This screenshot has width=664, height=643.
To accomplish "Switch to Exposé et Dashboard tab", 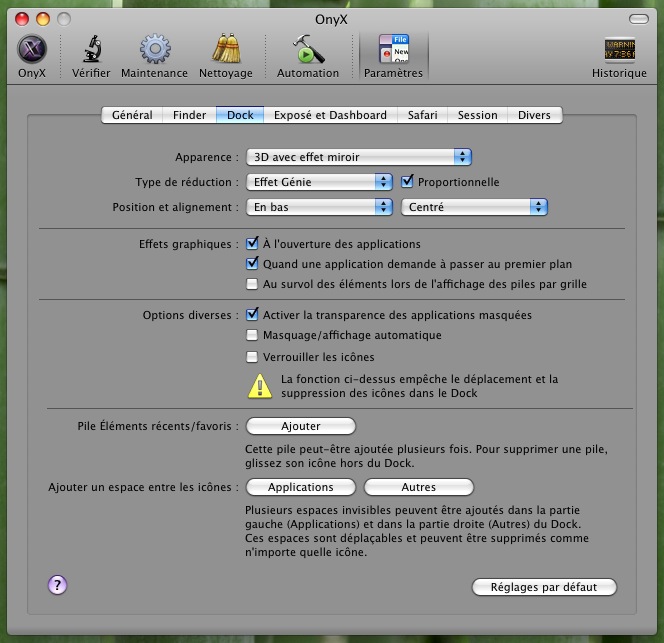I will pyautogui.click(x=330, y=115).
